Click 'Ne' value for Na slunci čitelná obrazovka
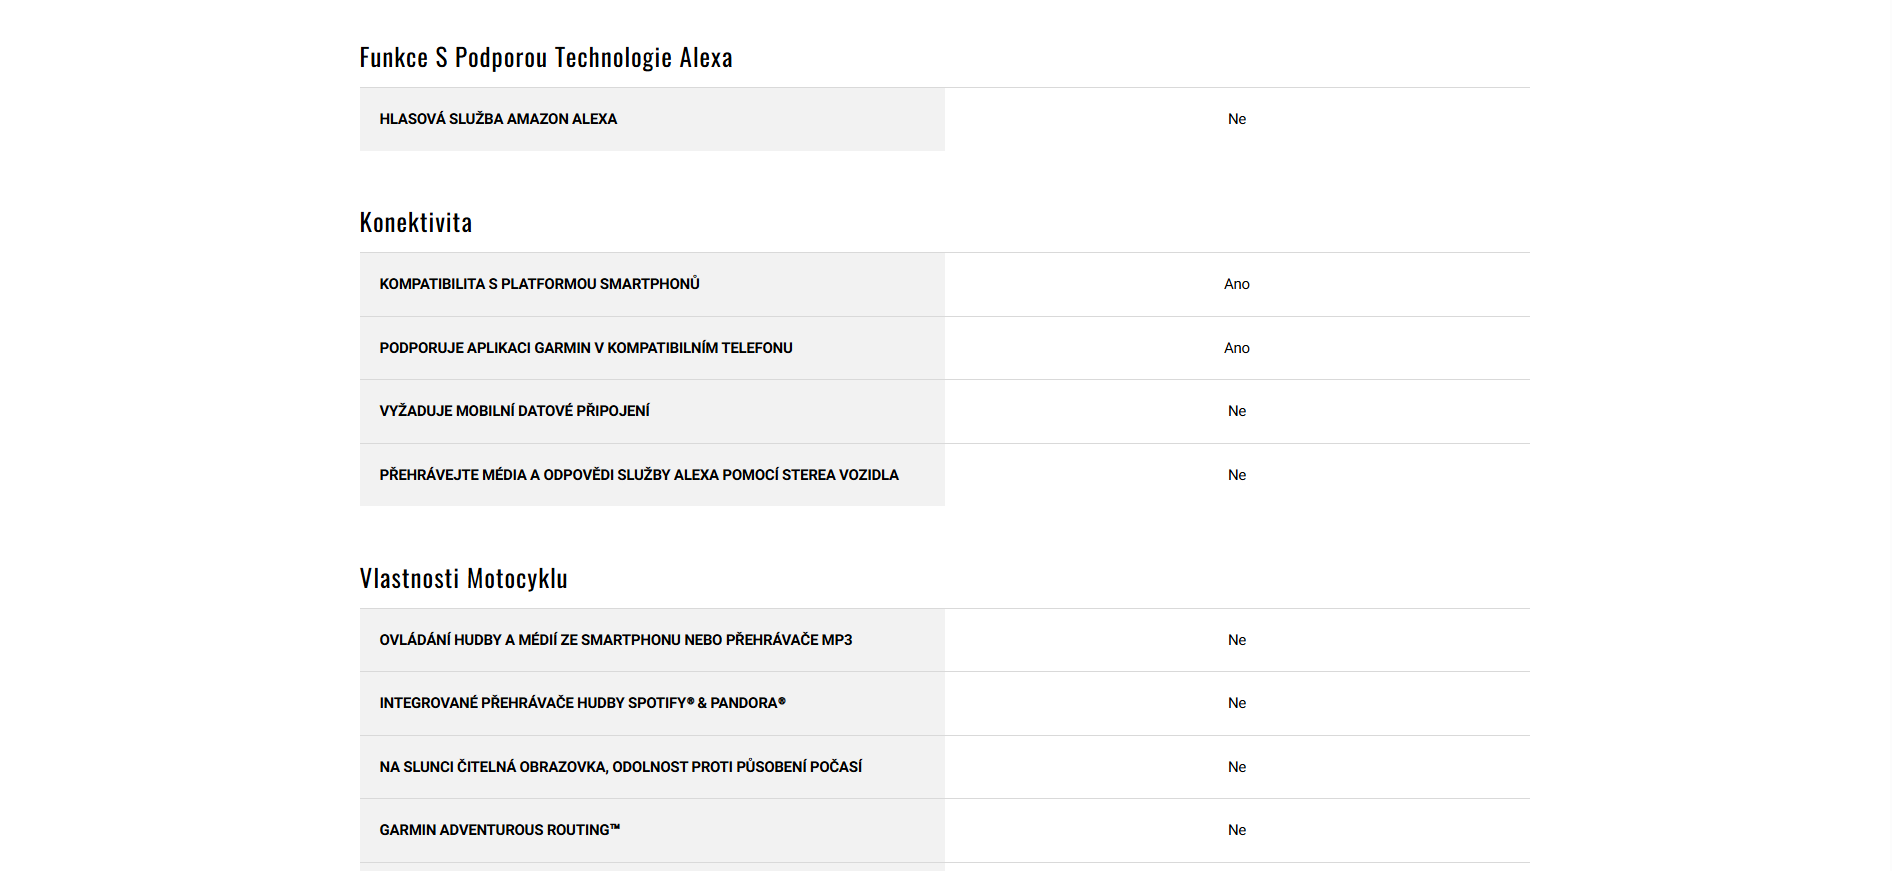1892x871 pixels. [x=1237, y=767]
